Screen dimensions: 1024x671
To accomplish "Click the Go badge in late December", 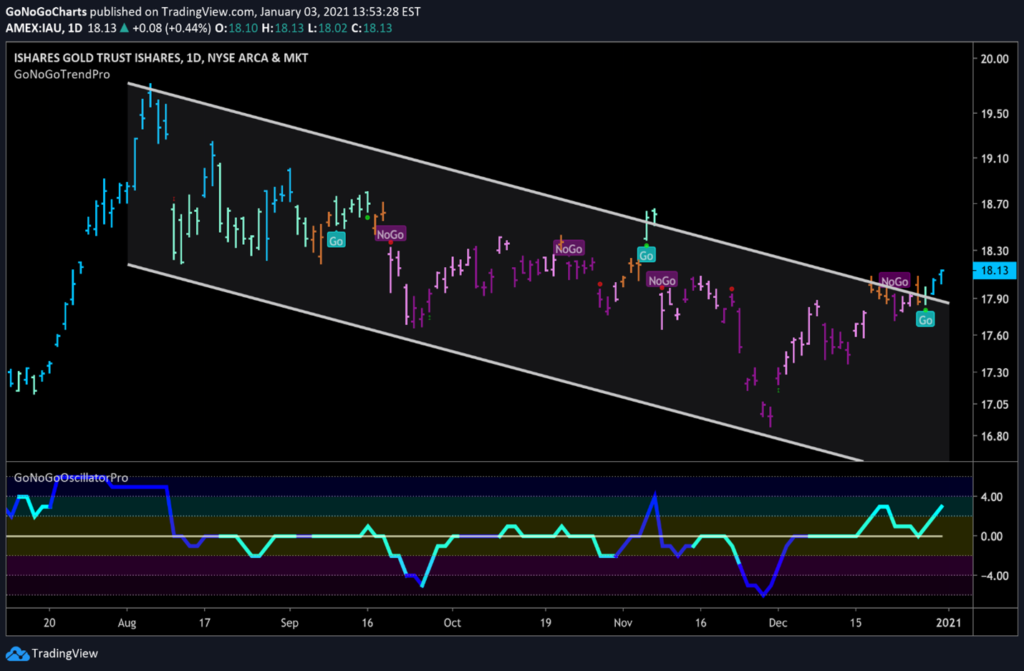I will 925,319.
